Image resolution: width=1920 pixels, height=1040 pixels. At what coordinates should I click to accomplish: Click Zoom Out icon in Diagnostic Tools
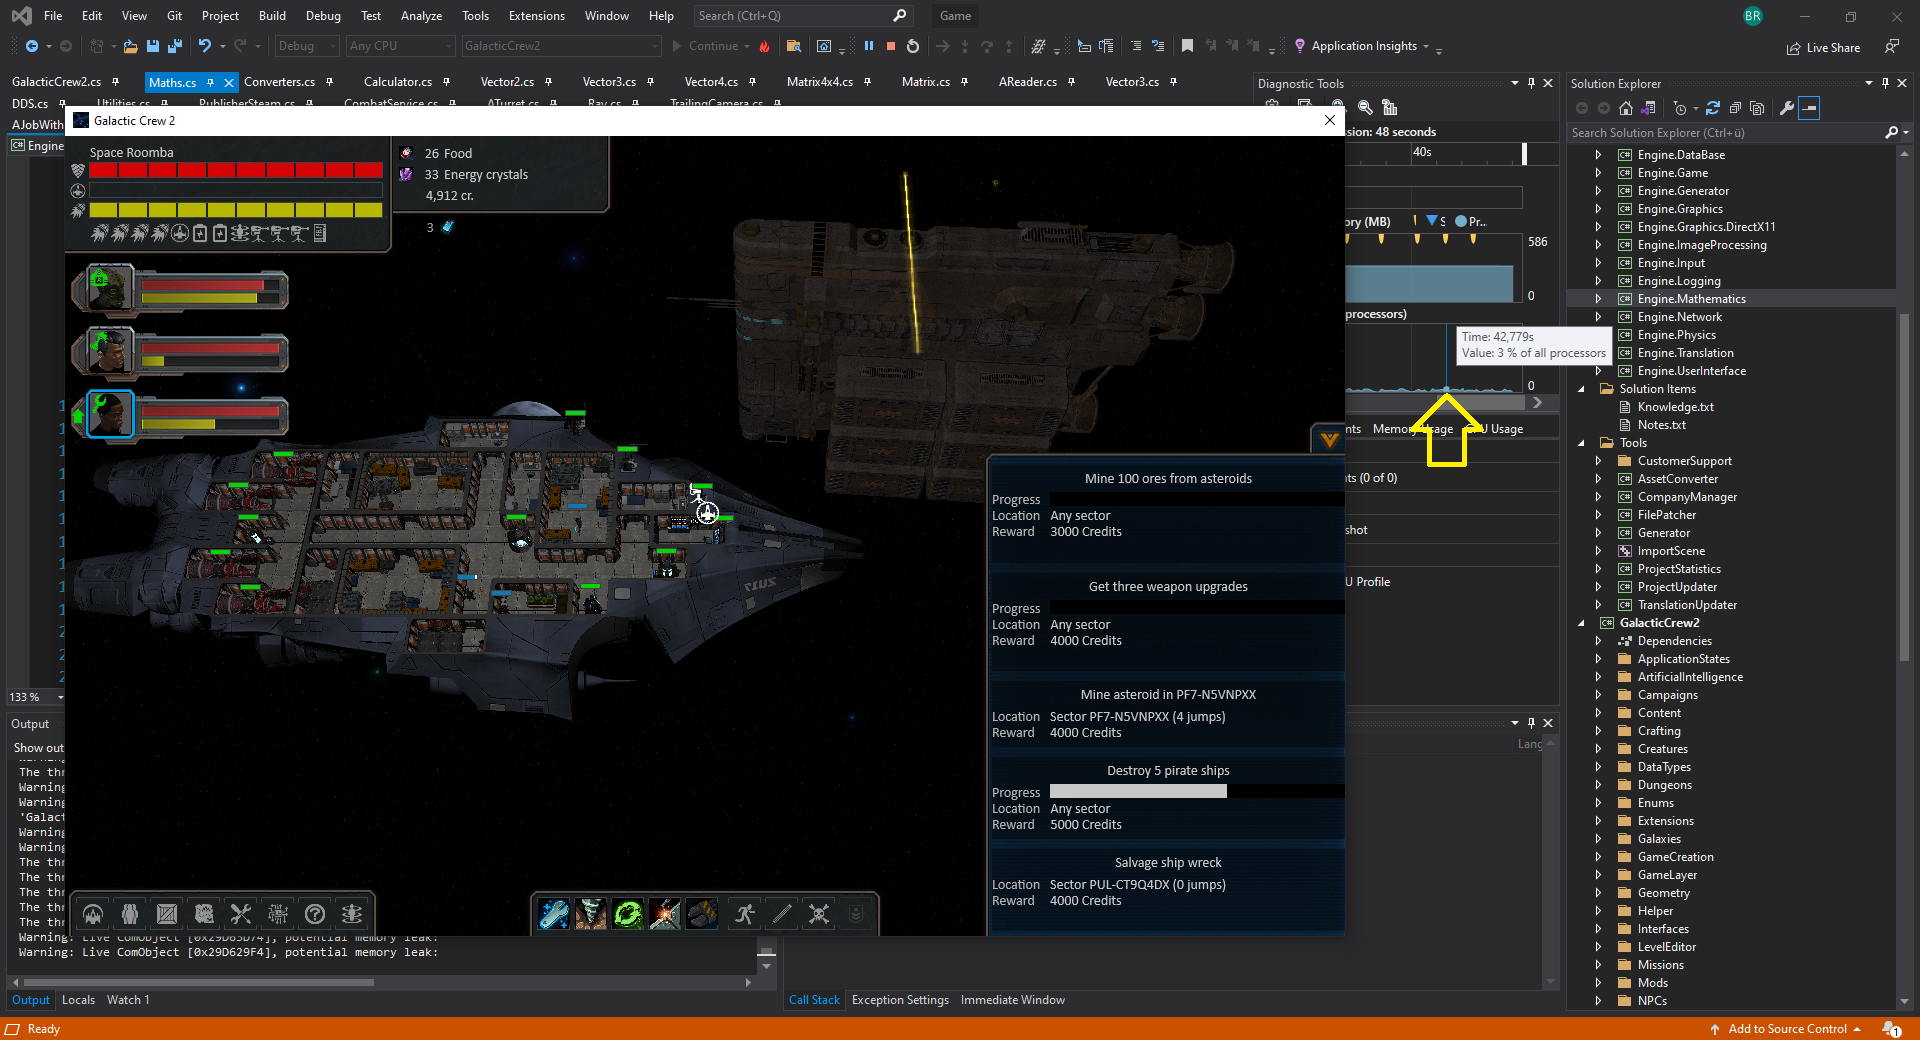click(1365, 108)
